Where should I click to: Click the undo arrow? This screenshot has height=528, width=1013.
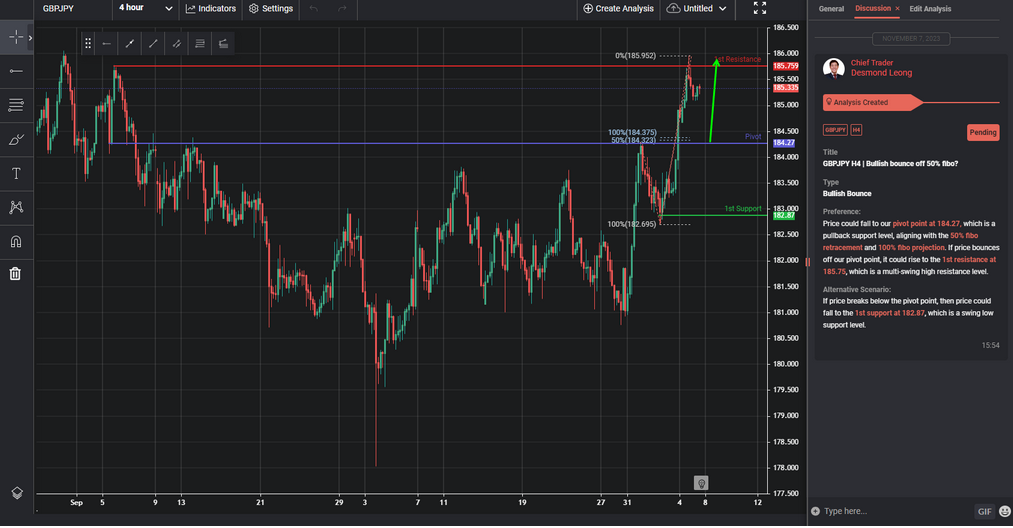314,8
